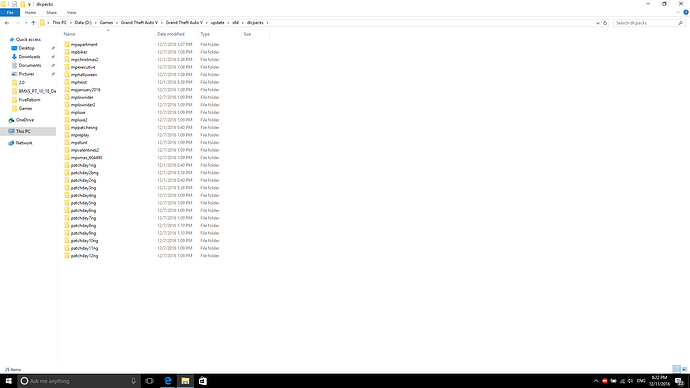Open the File menu tab
The width and height of the screenshot is (690, 388).
point(10,12)
